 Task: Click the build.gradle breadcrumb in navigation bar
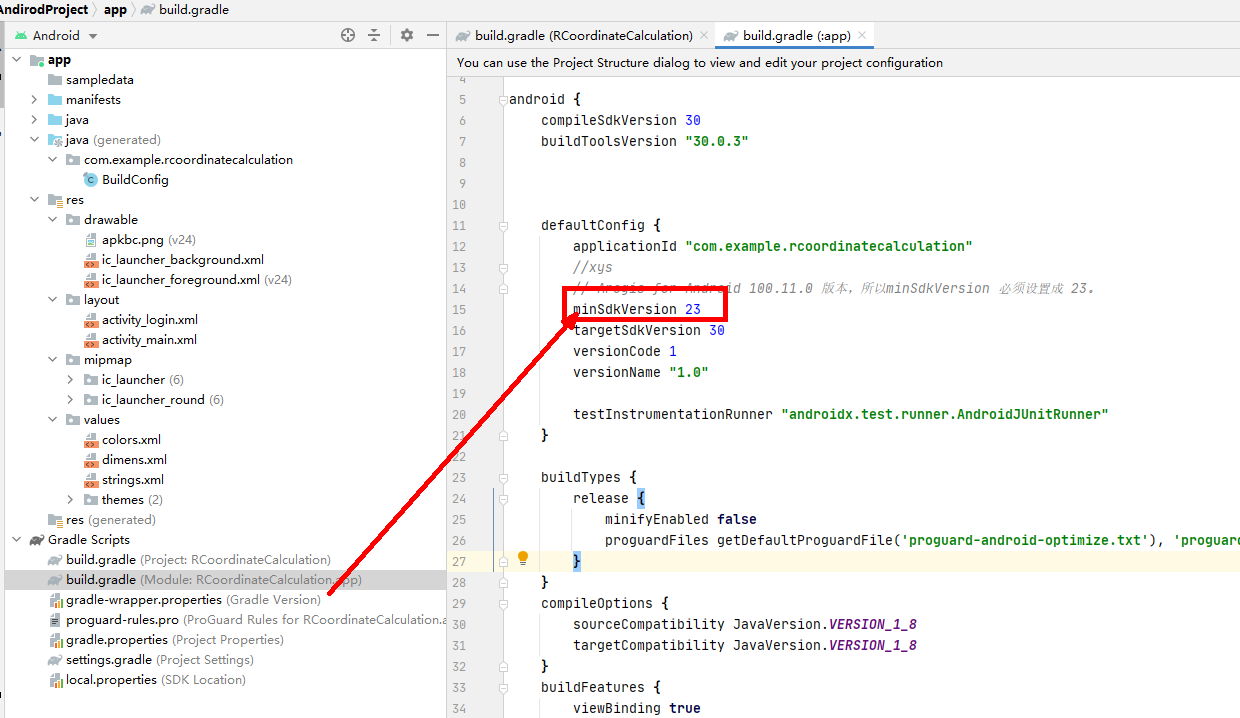[x=186, y=9]
